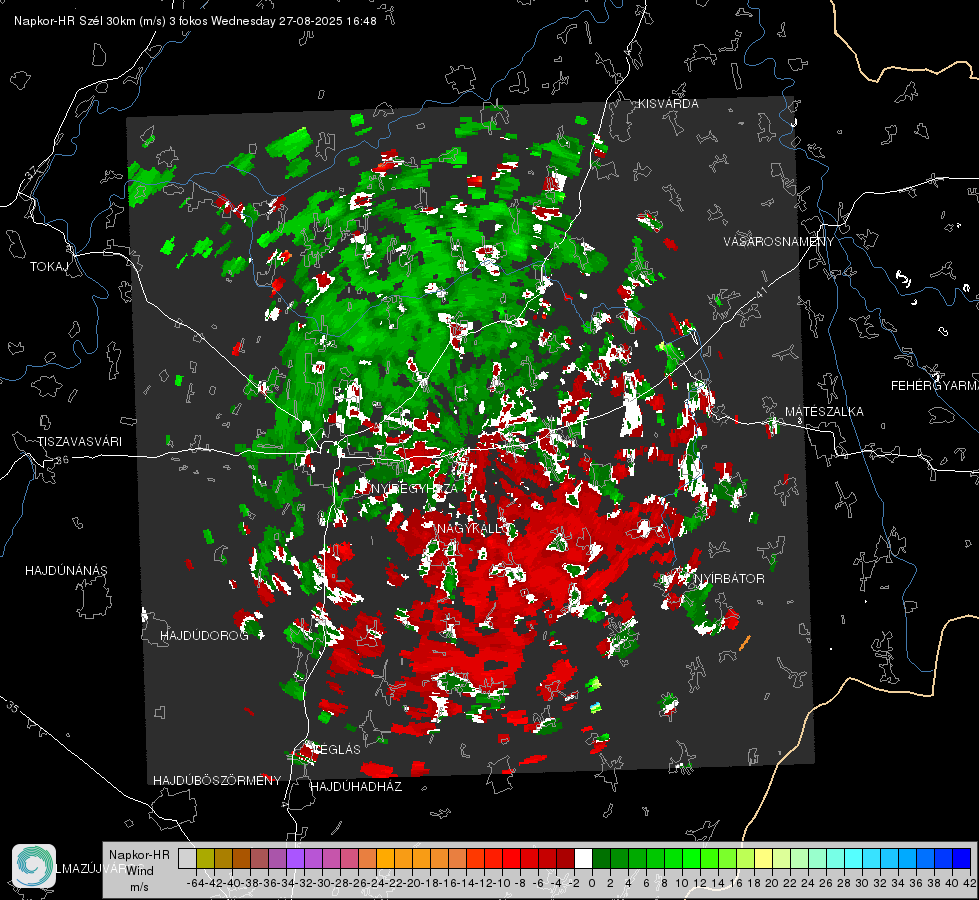Select the HAJDÚHADHÁZ label

pos(357,787)
